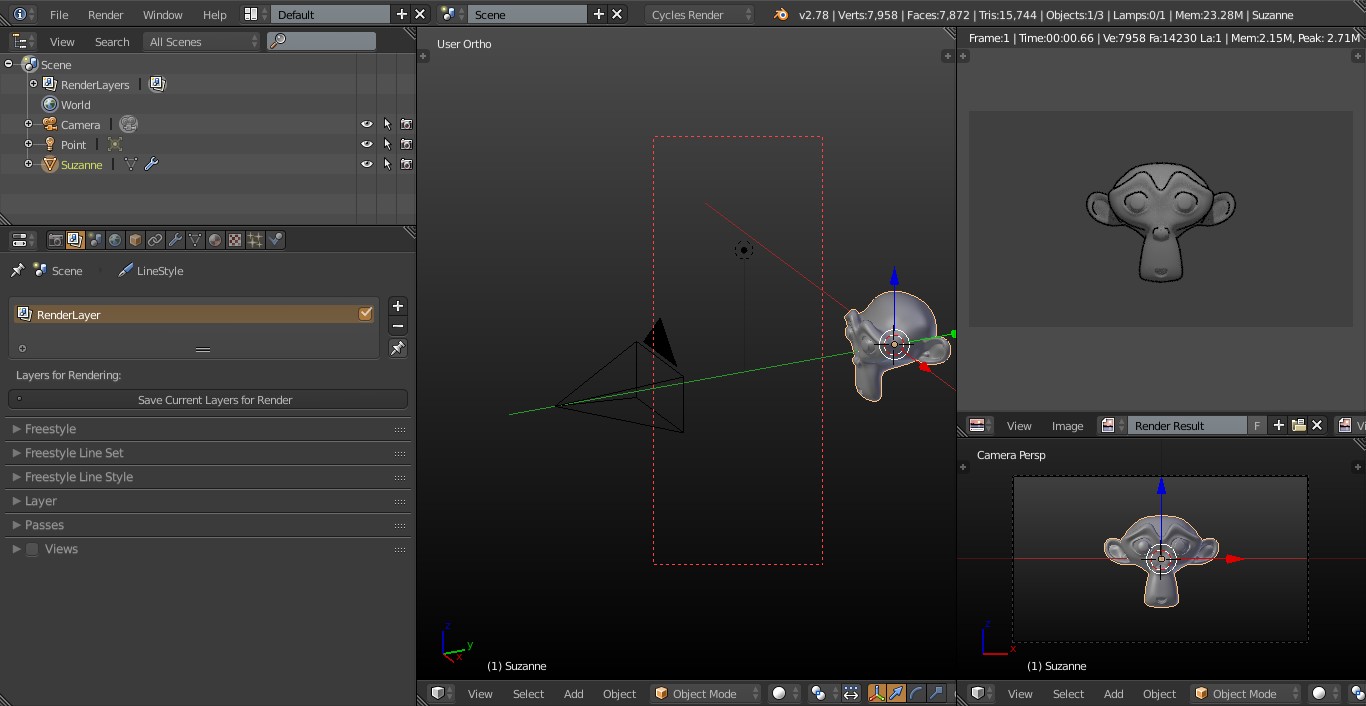Pin properties context next to Scene breadcrumb
1366x706 pixels.
click(x=17, y=270)
